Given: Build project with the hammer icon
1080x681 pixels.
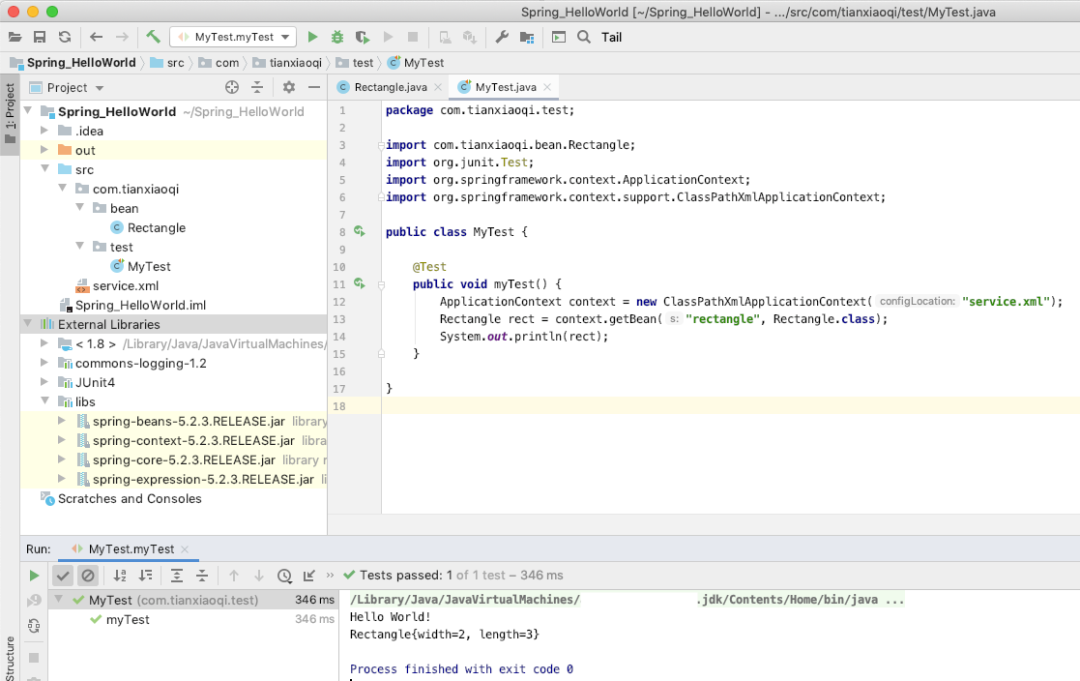Looking at the screenshot, I should (153, 37).
